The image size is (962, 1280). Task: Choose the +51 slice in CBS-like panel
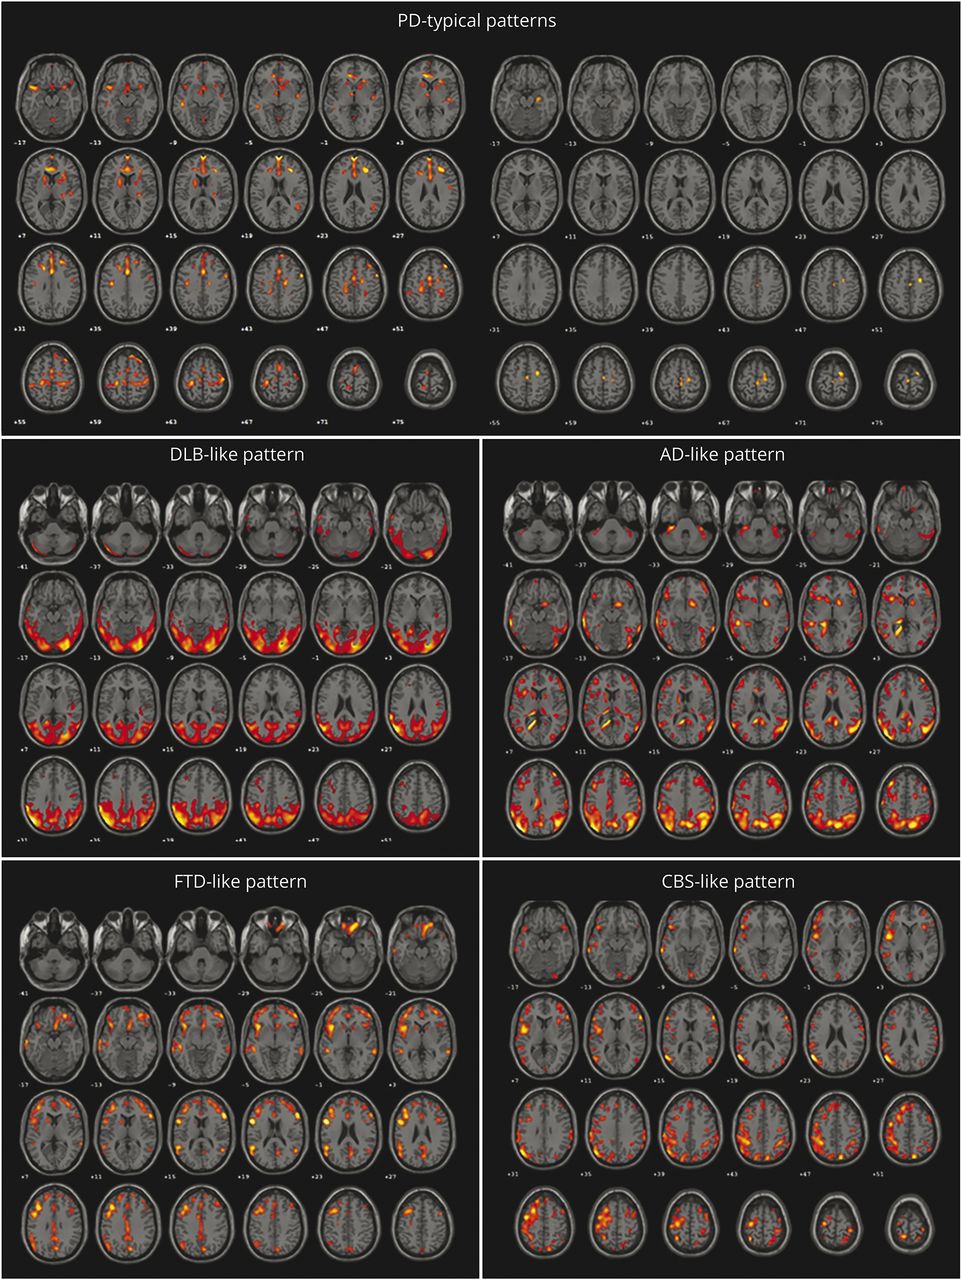(908, 1125)
